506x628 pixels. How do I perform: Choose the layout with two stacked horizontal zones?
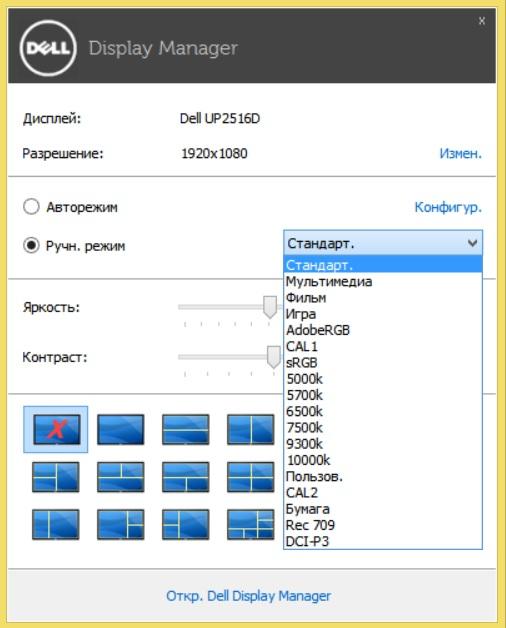coord(185,429)
